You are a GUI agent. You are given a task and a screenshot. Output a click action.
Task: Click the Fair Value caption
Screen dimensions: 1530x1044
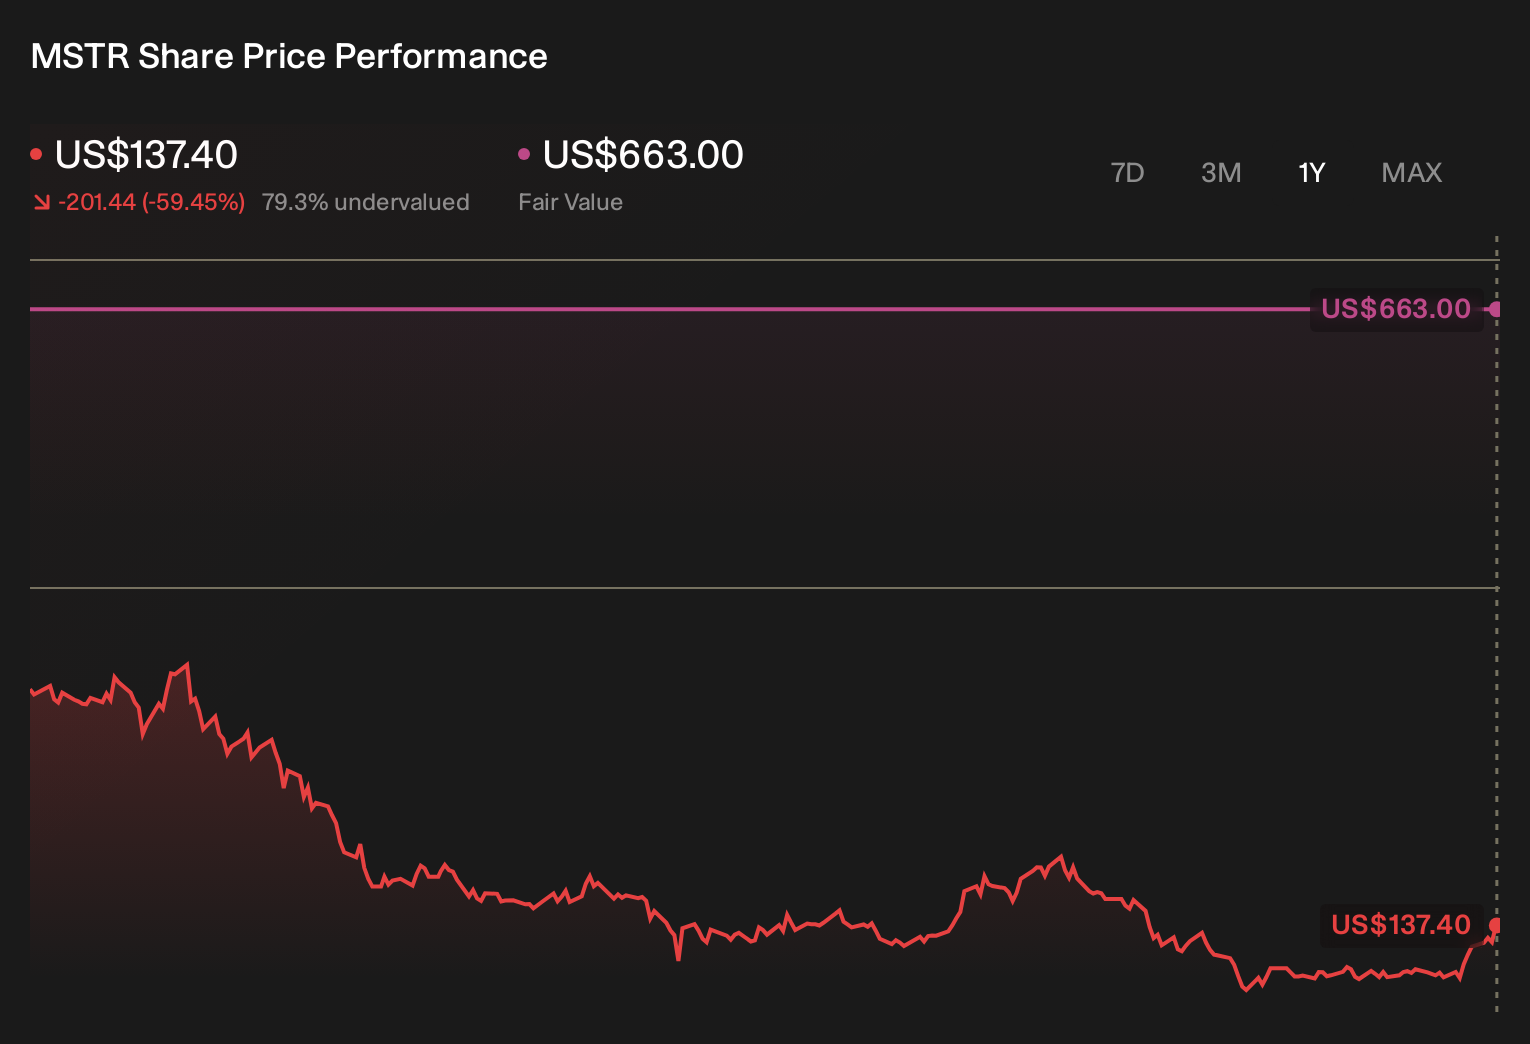coord(570,202)
